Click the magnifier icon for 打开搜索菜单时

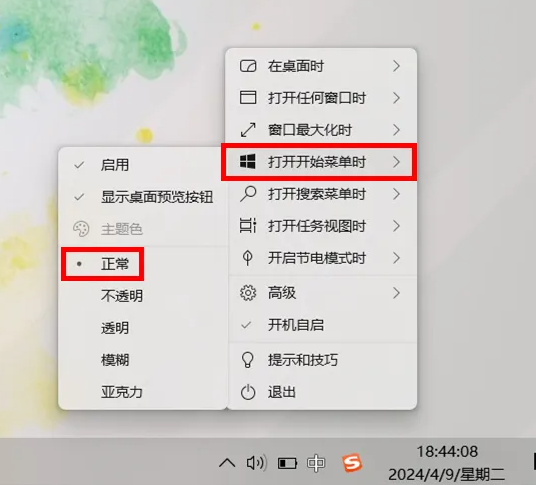click(x=248, y=194)
